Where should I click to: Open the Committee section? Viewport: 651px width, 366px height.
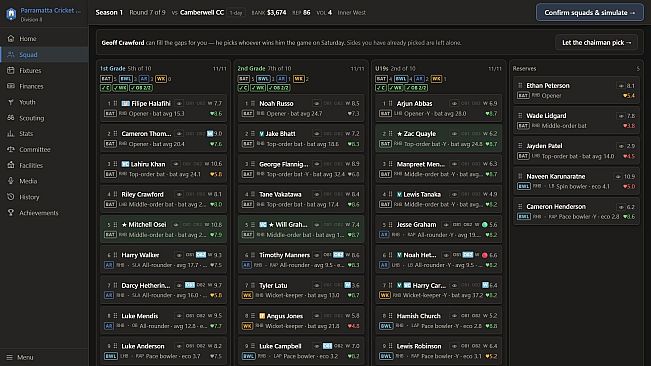tap(44, 149)
